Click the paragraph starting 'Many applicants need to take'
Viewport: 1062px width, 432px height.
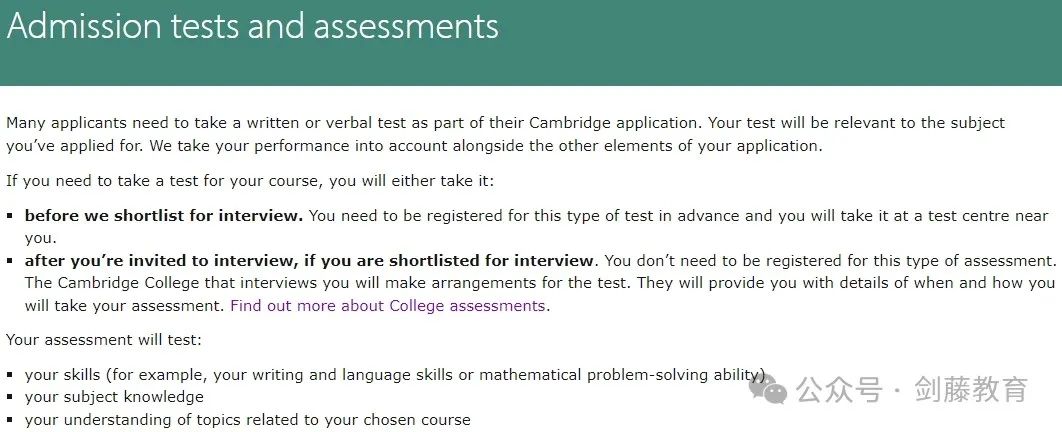point(505,134)
